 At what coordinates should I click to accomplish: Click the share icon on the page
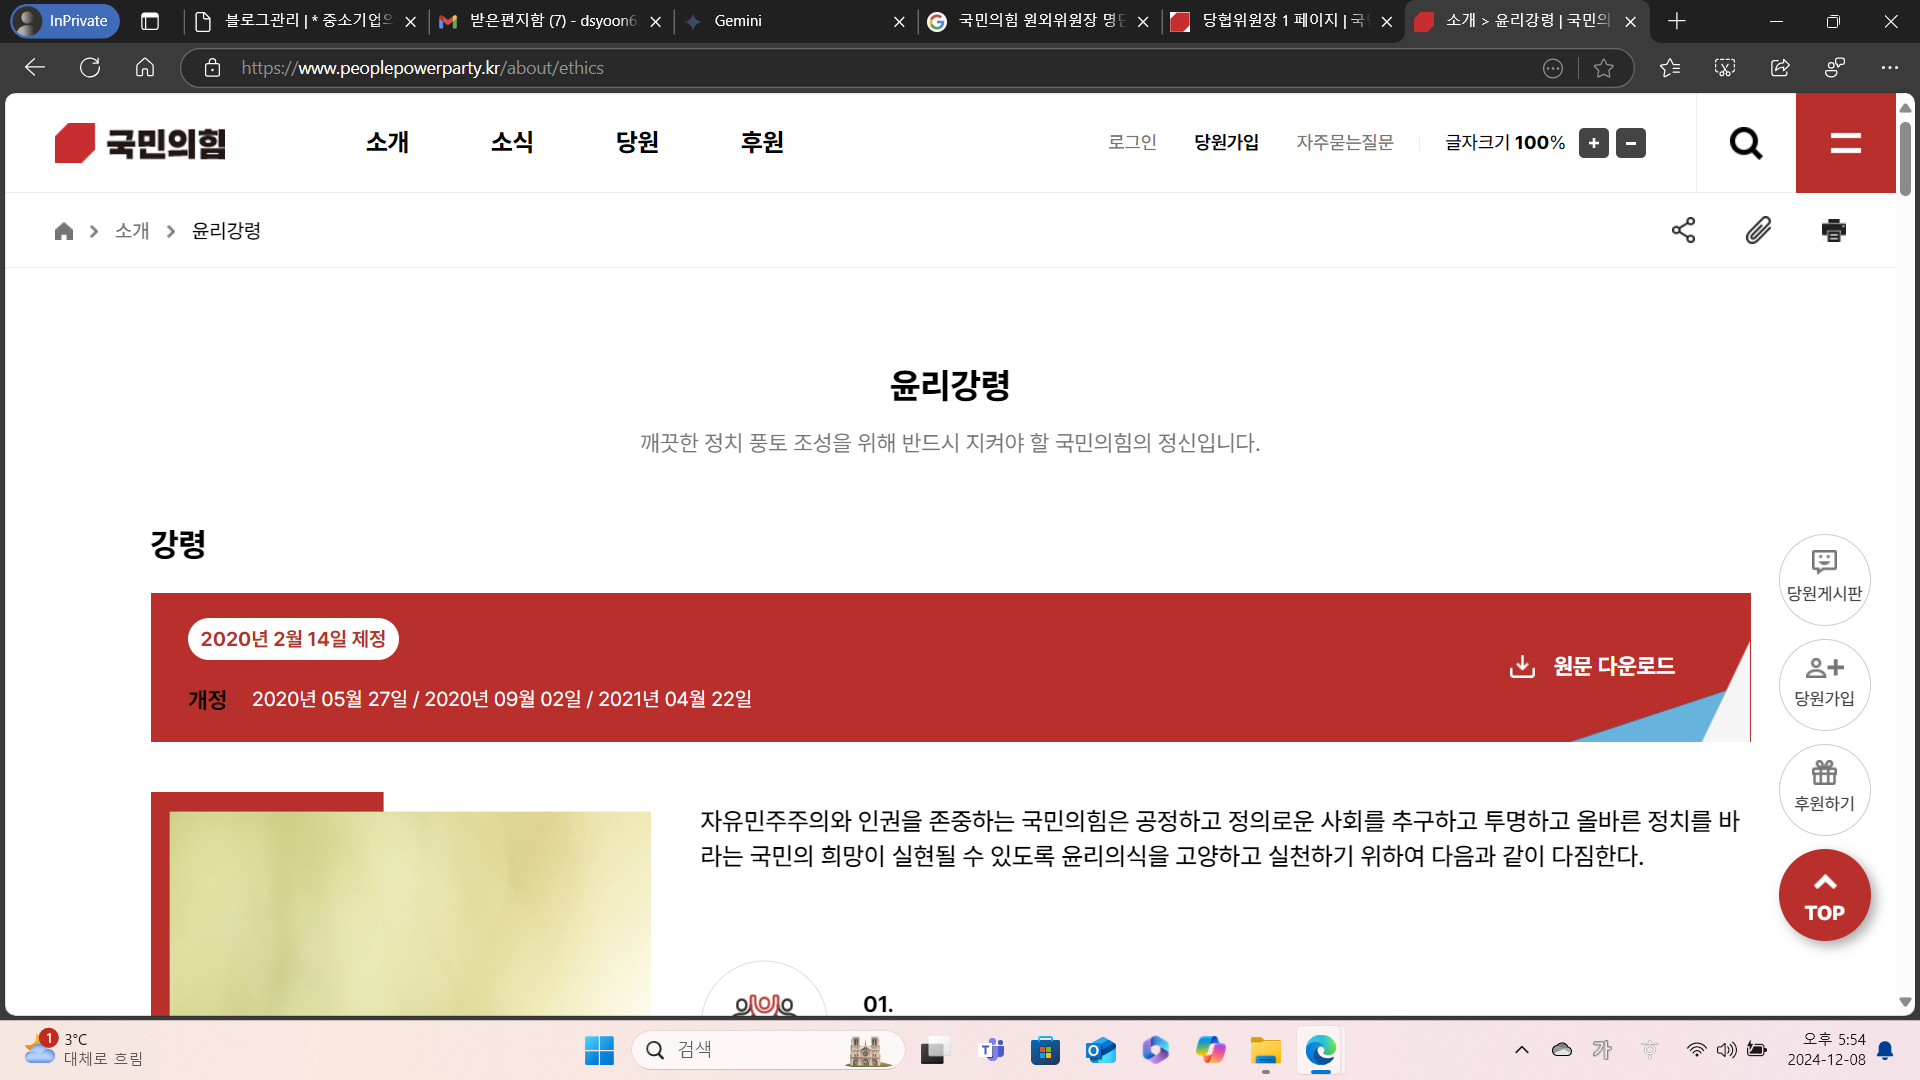pos(1683,230)
